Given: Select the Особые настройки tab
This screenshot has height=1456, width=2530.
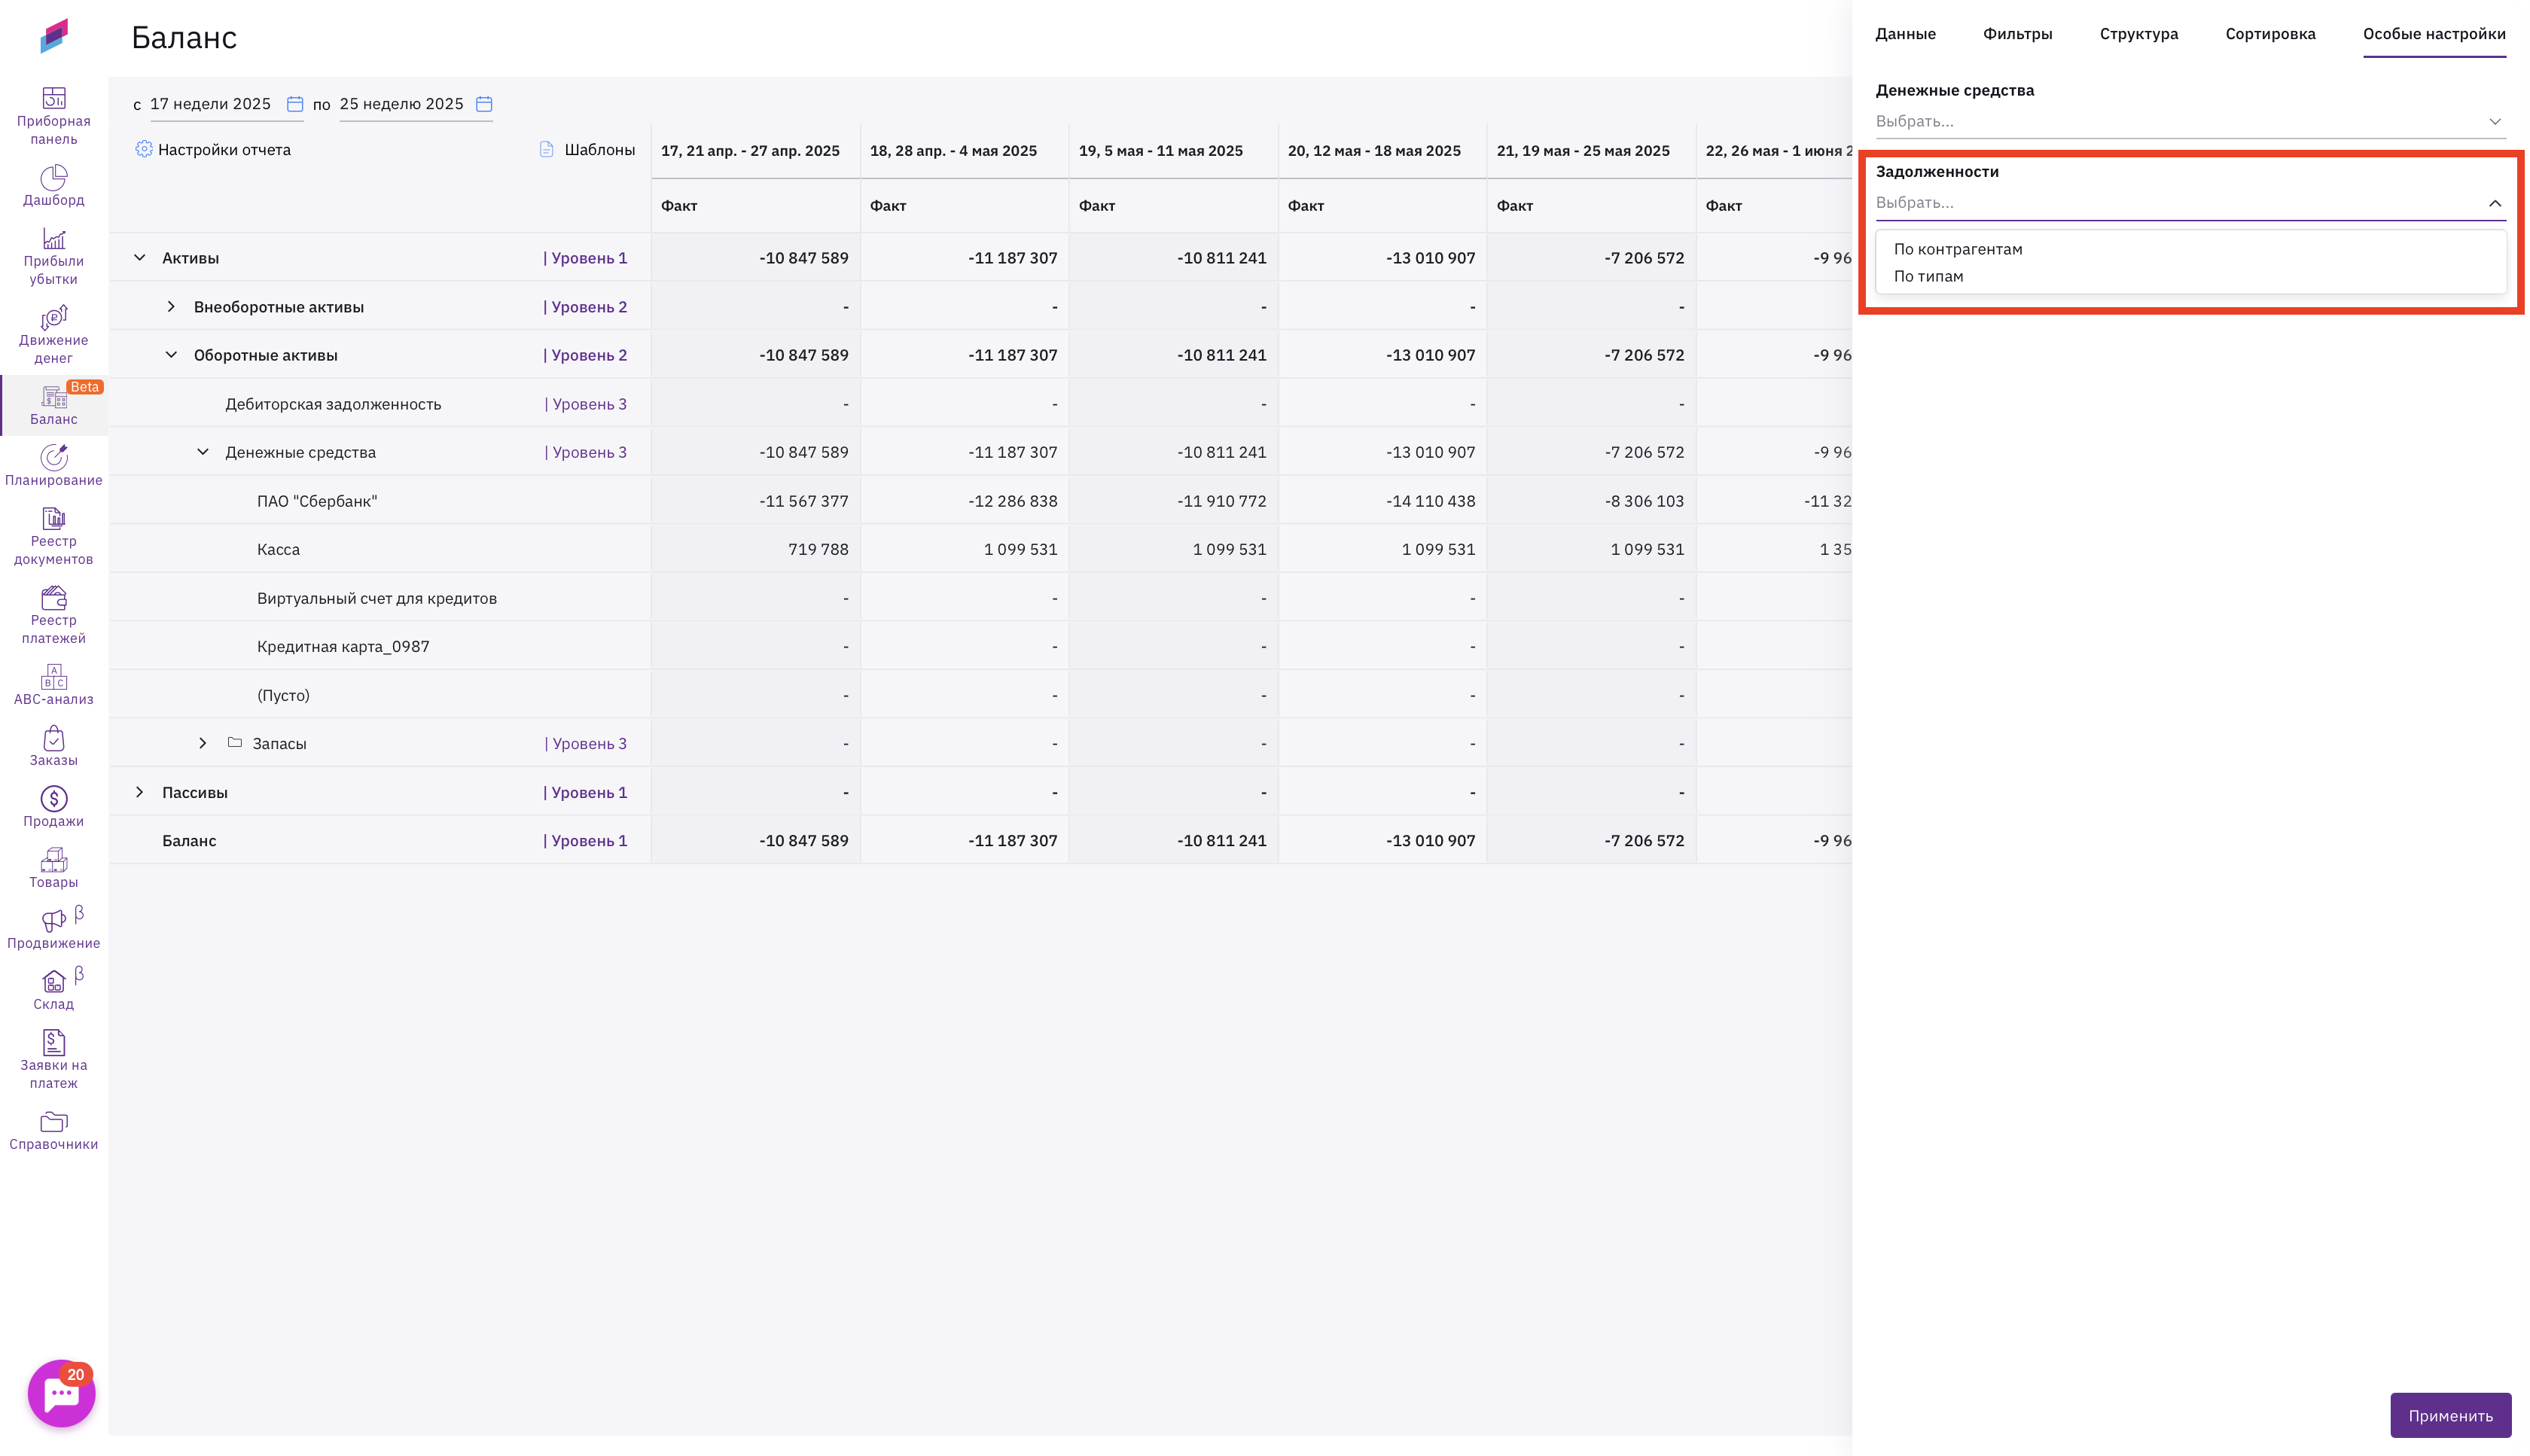Looking at the screenshot, I should coord(2434,34).
